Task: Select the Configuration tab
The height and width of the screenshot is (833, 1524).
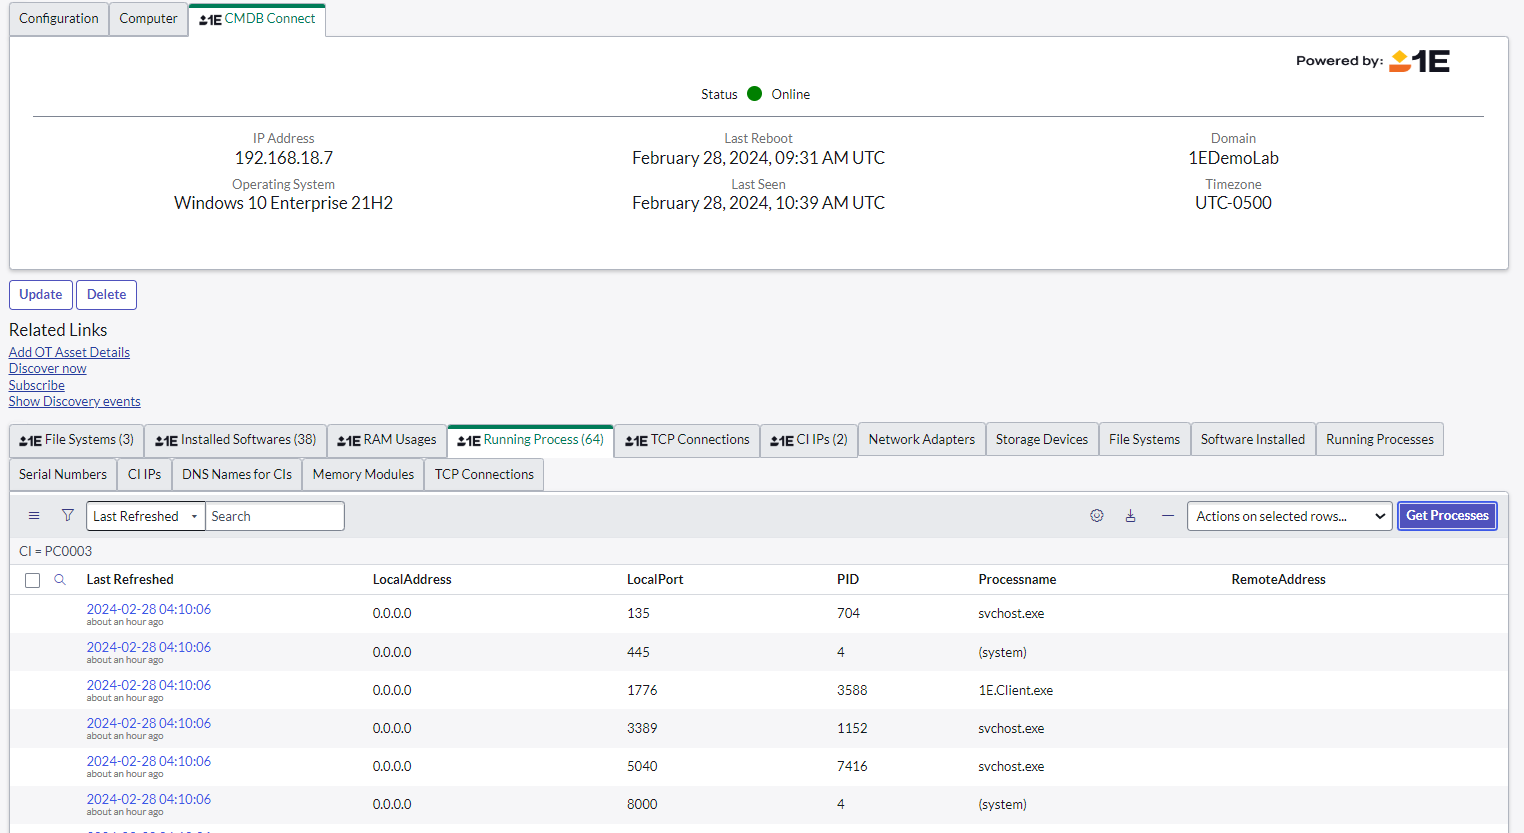Action: pos(59,19)
